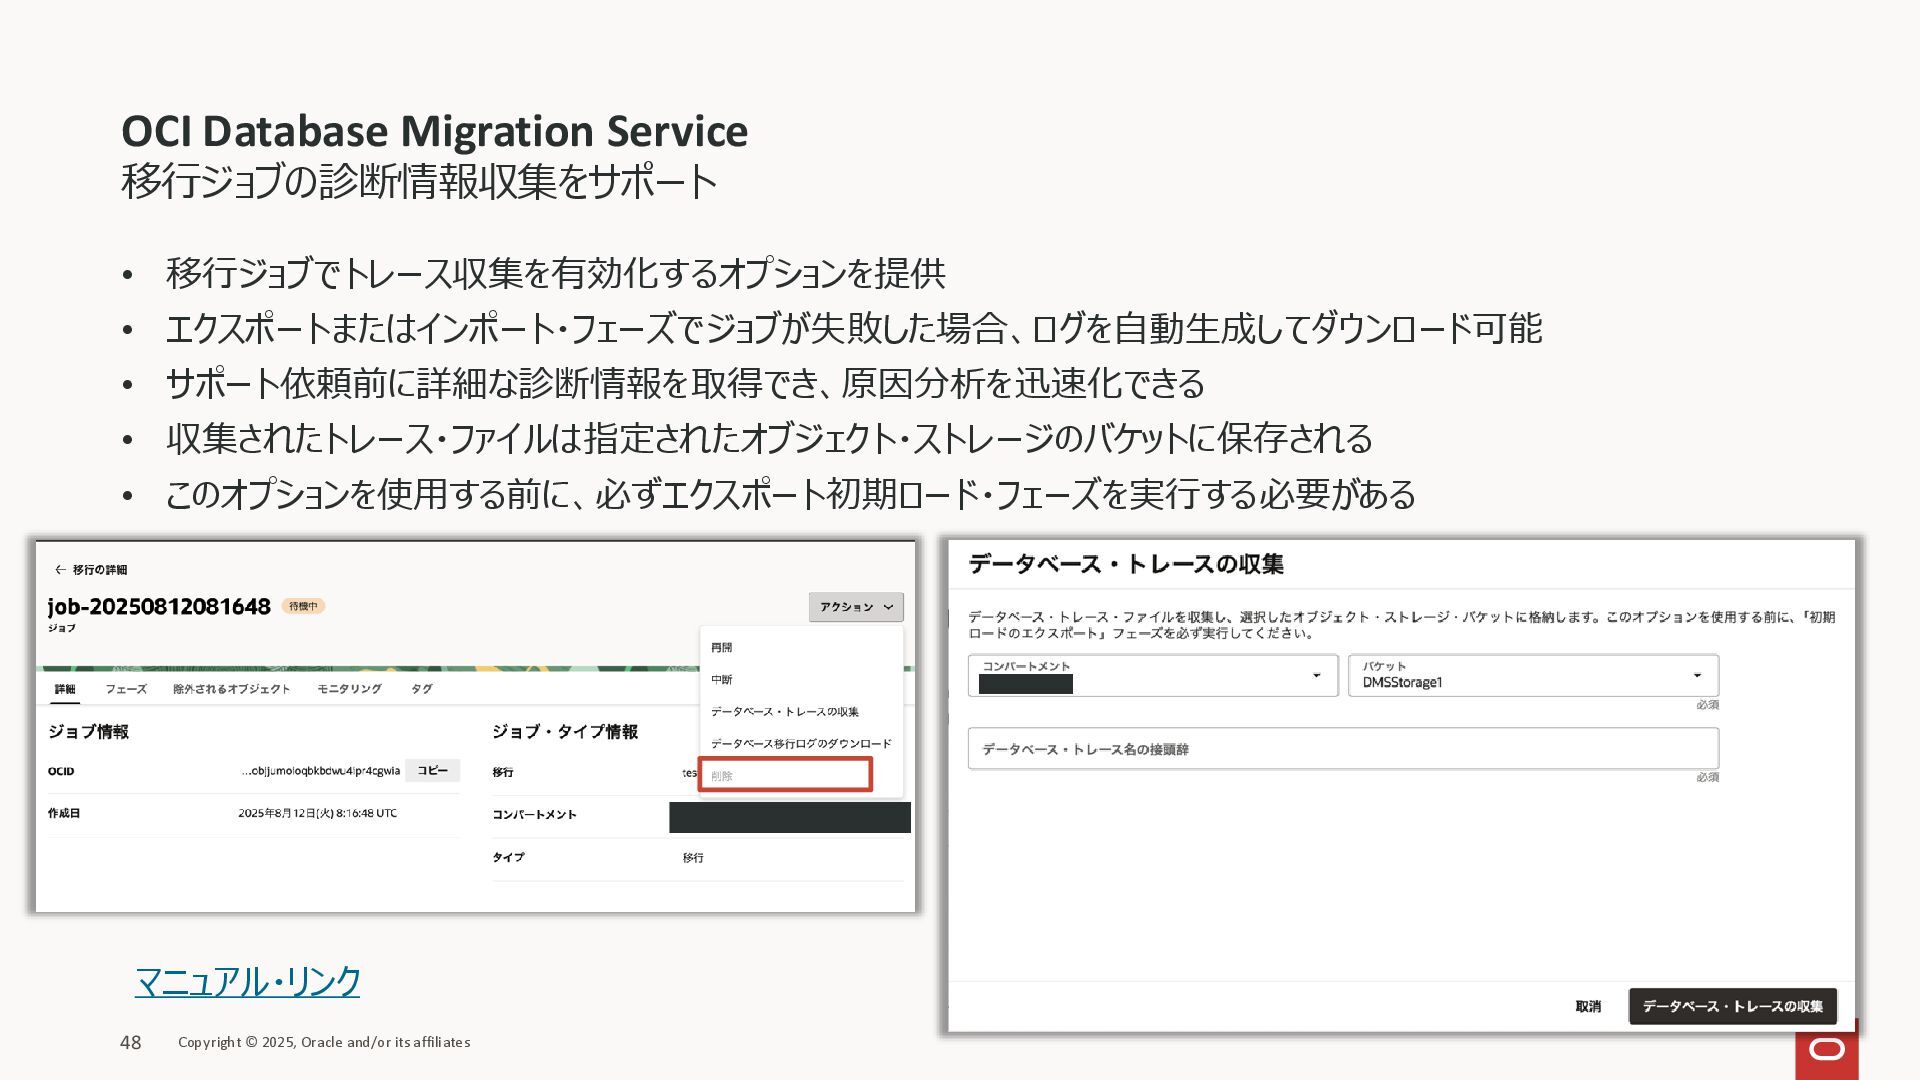
Task: Open the アクション dropdown button
Action: point(856,607)
